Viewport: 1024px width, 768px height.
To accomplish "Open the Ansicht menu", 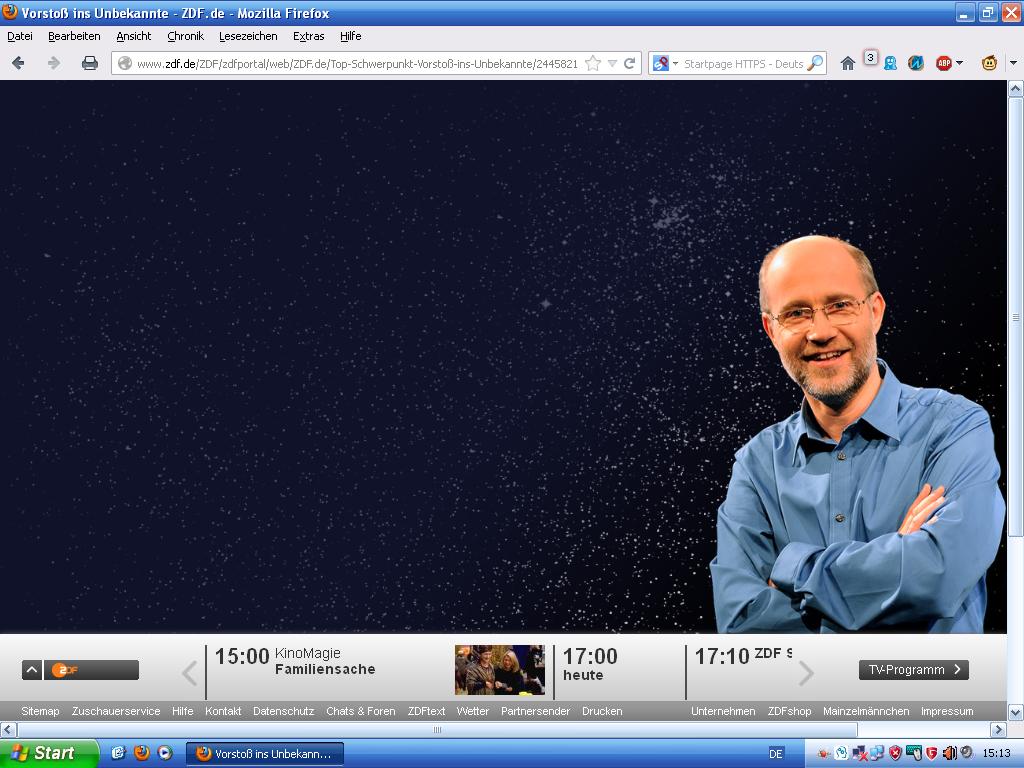I will (133, 36).
